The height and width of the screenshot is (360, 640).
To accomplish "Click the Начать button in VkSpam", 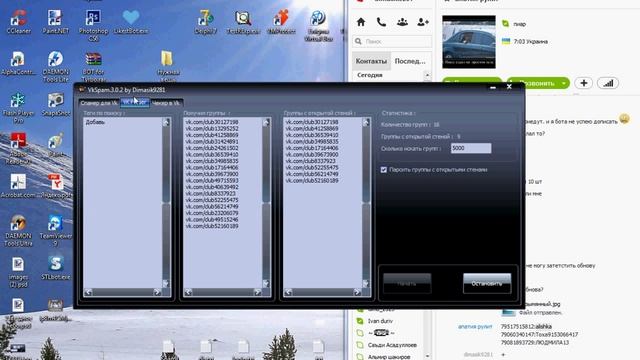I will point(407,283).
